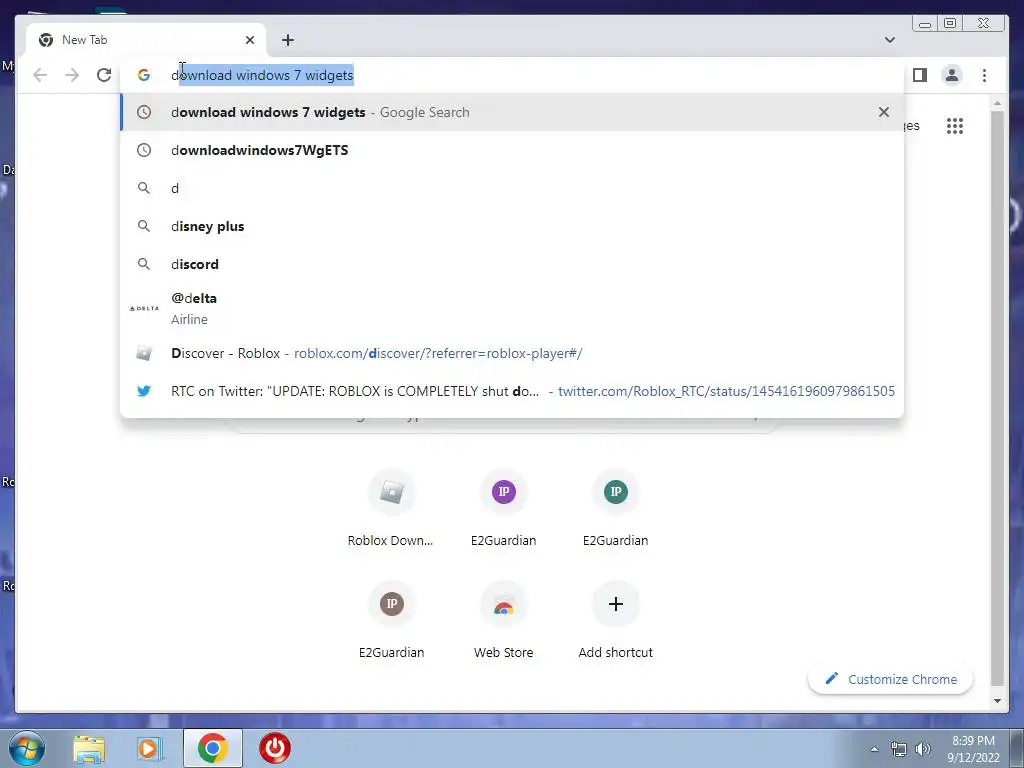Toggle the side panel icon
This screenshot has width=1024, height=768.
(920, 75)
